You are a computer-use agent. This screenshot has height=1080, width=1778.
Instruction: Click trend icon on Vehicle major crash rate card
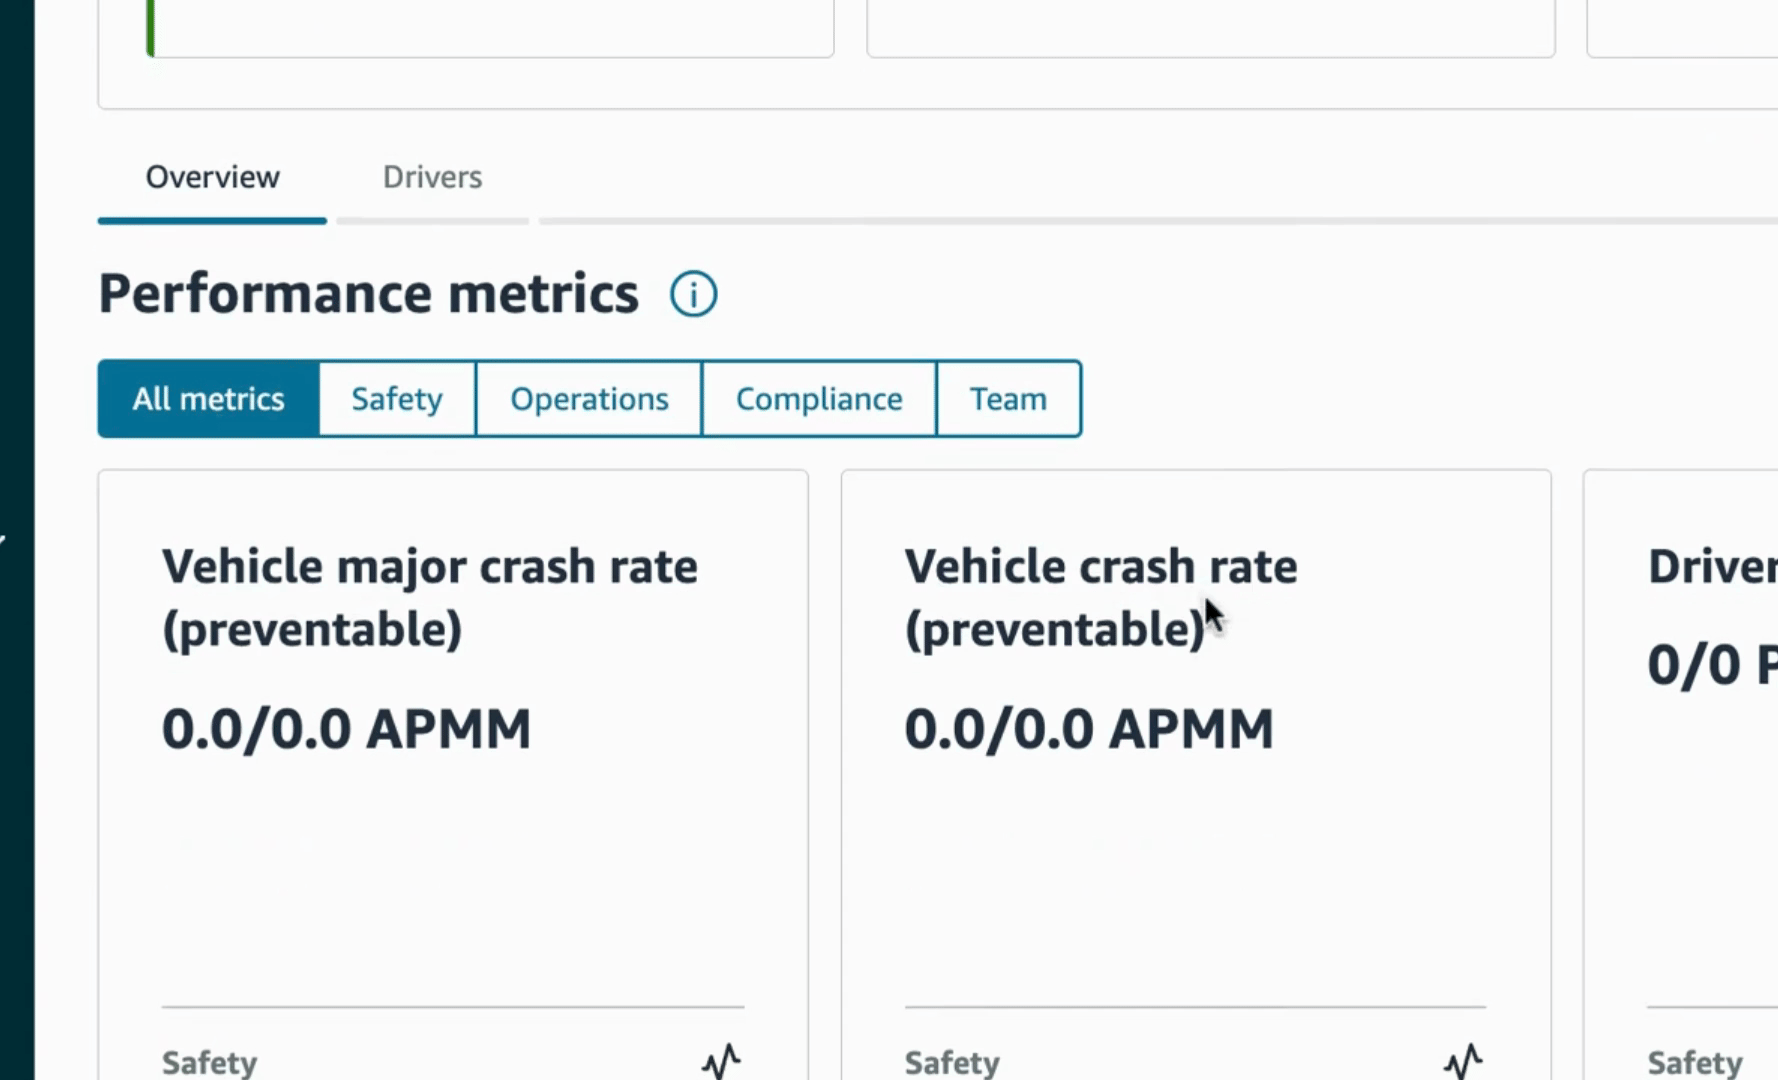point(721,1060)
